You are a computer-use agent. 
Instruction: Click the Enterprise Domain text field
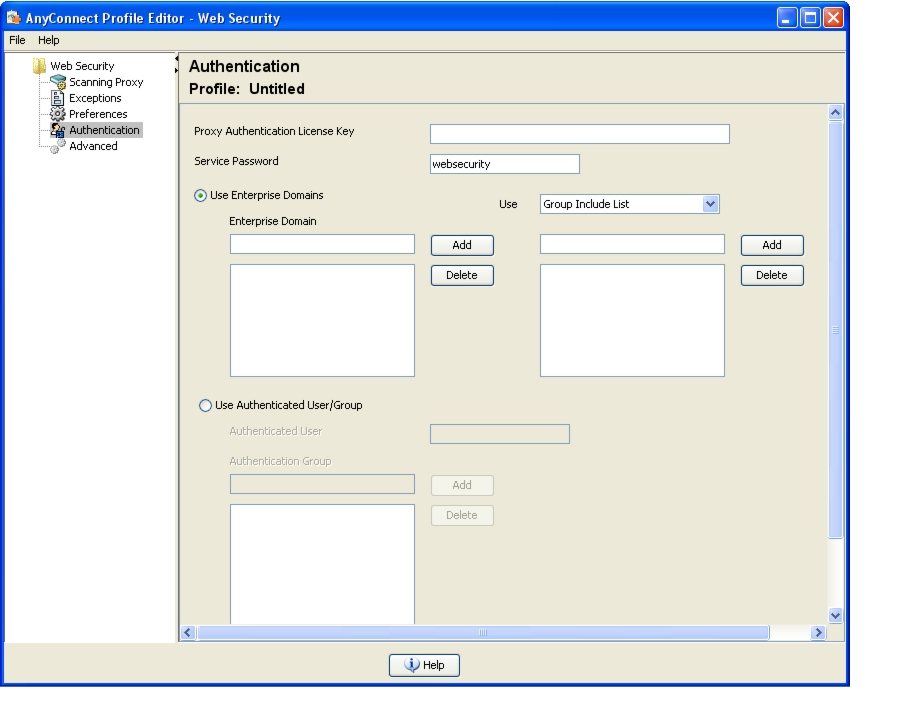click(x=322, y=244)
